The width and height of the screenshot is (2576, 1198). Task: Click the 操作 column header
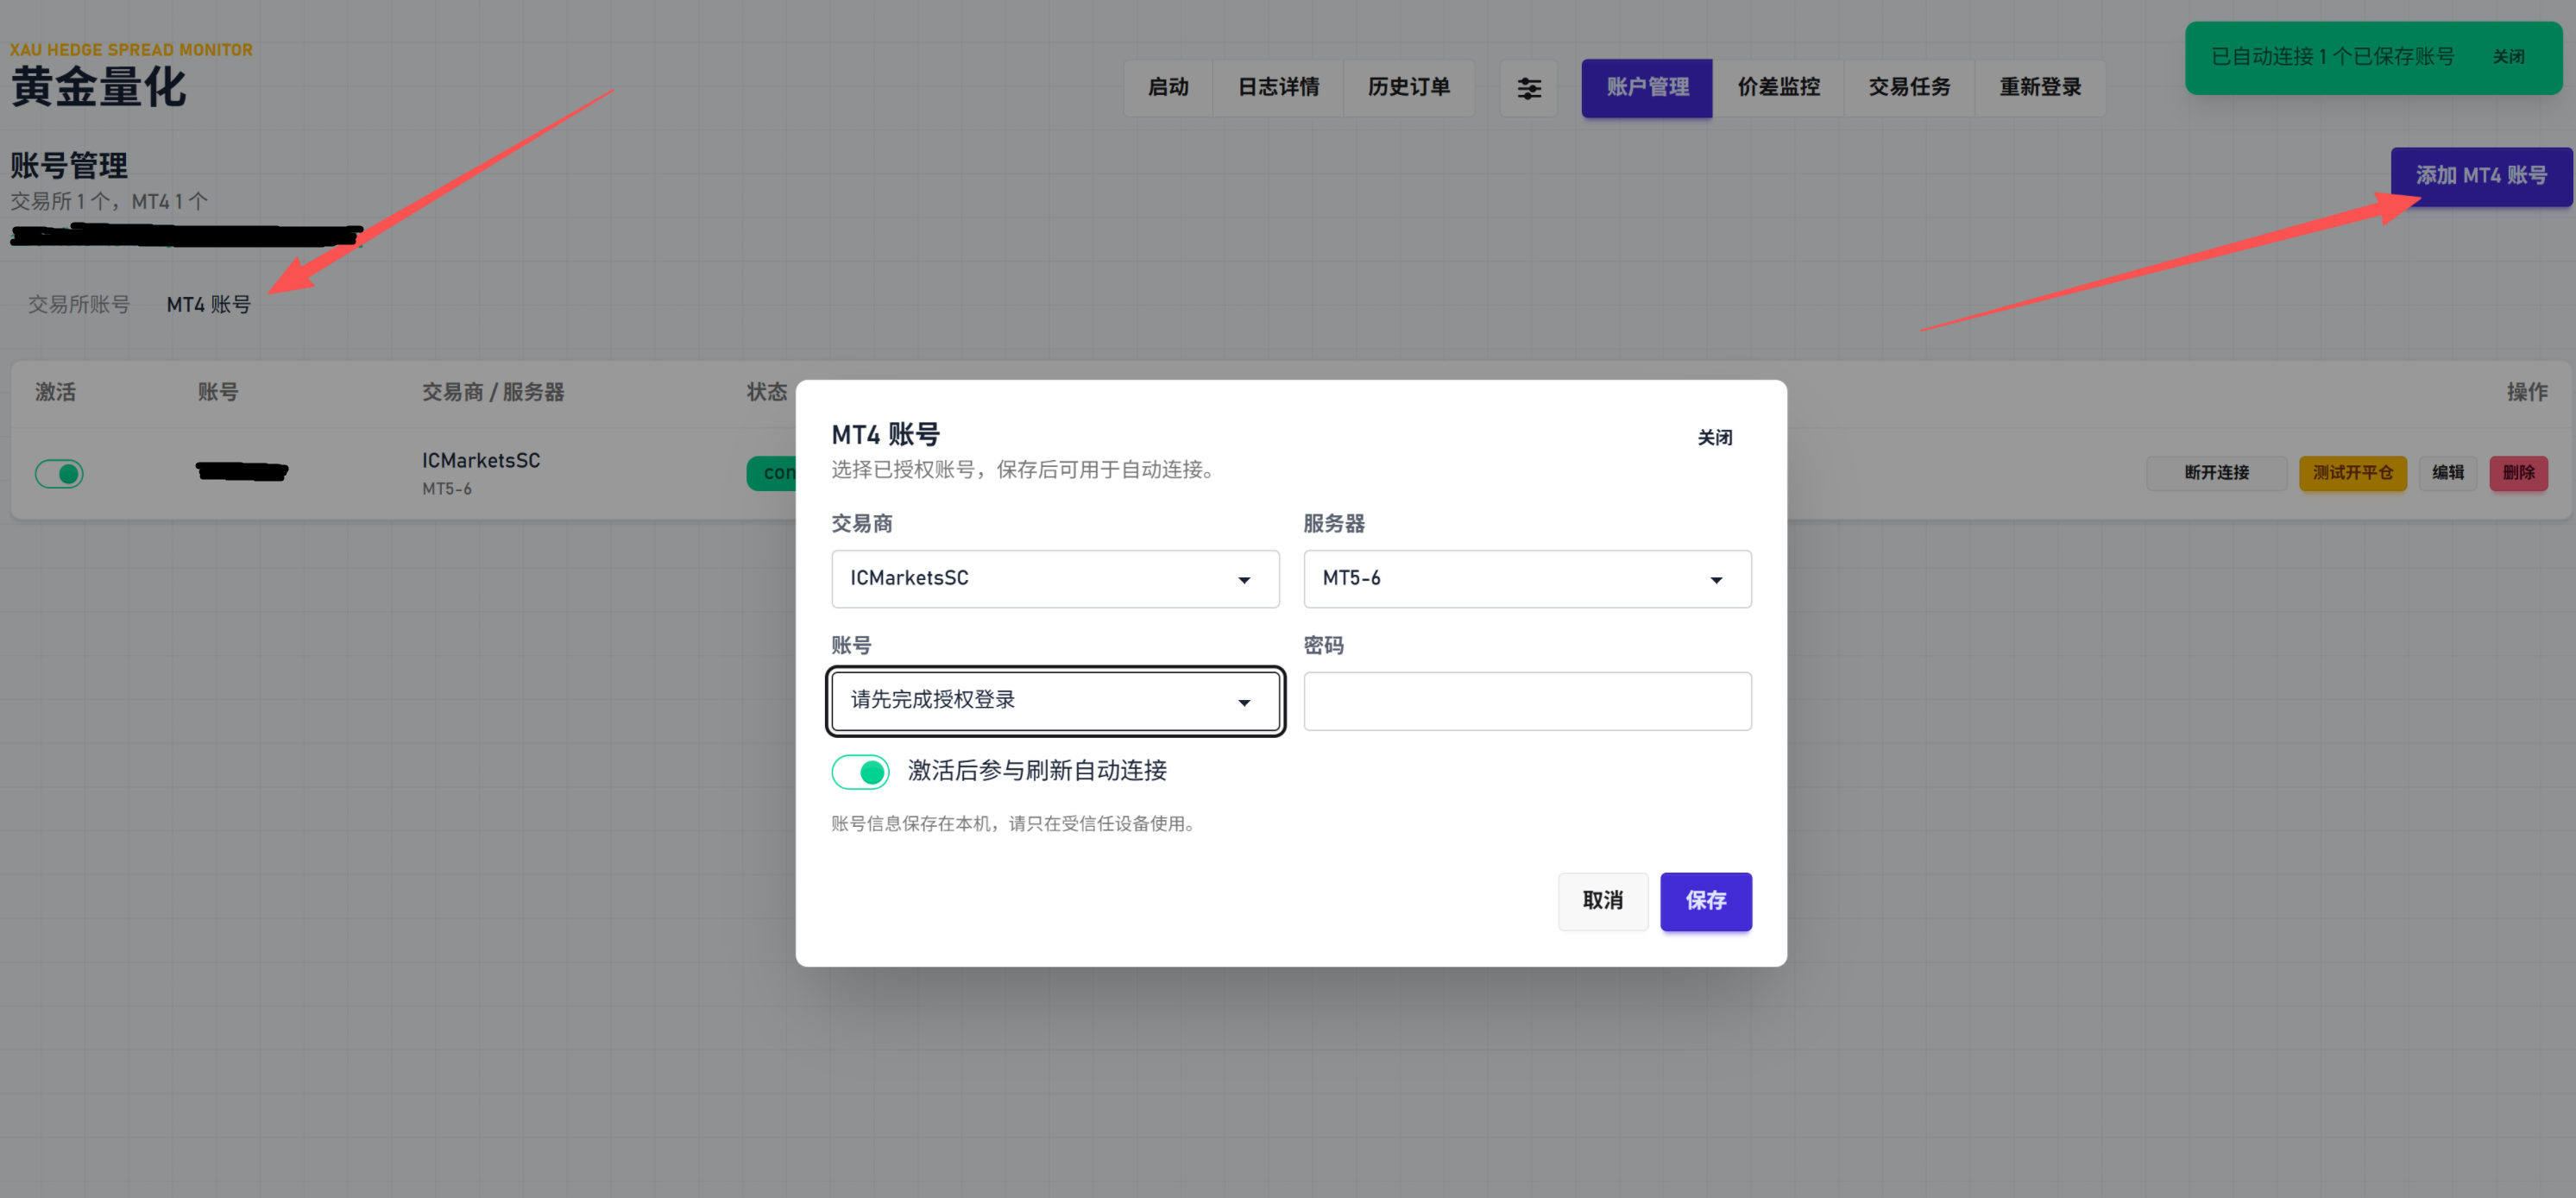point(2525,392)
